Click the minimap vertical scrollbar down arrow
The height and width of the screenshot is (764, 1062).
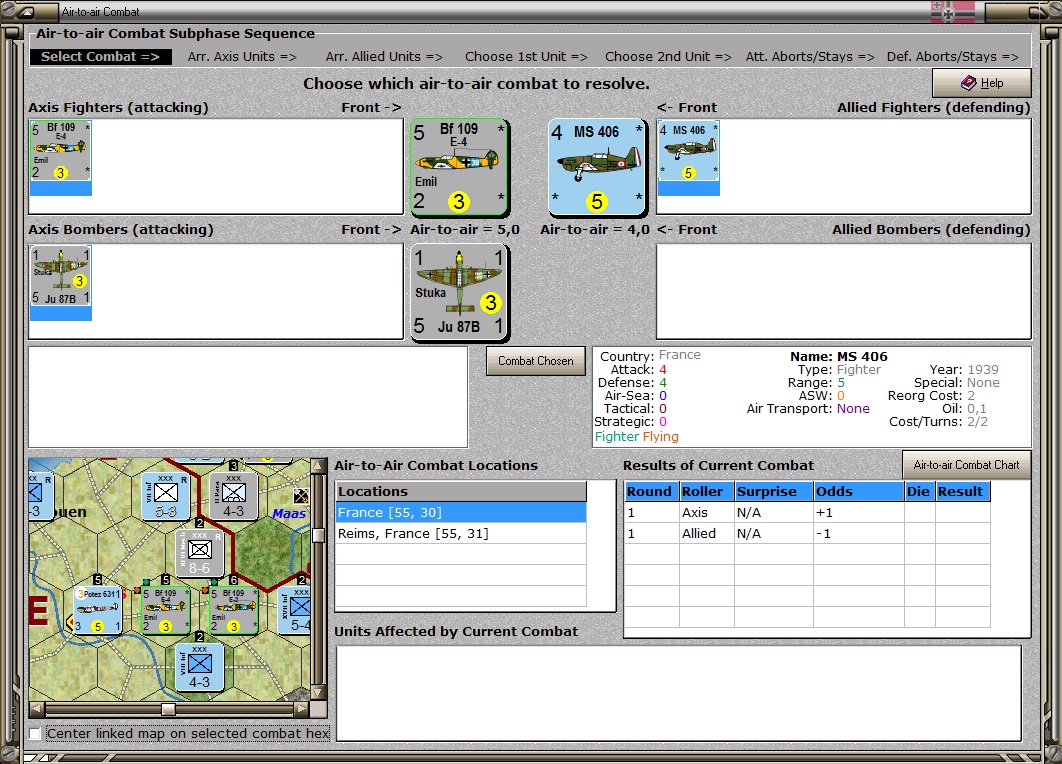(x=318, y=693)
